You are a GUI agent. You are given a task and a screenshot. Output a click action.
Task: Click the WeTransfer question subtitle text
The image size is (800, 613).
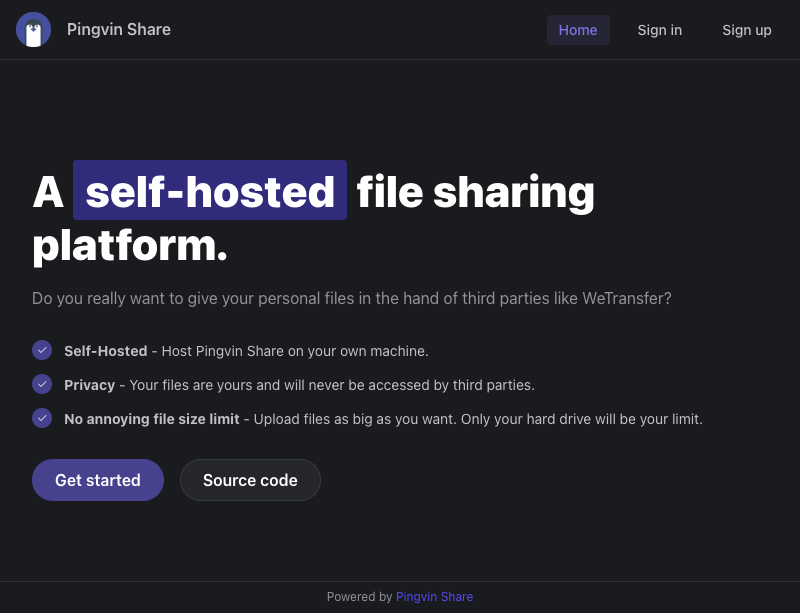click(352, 299)
